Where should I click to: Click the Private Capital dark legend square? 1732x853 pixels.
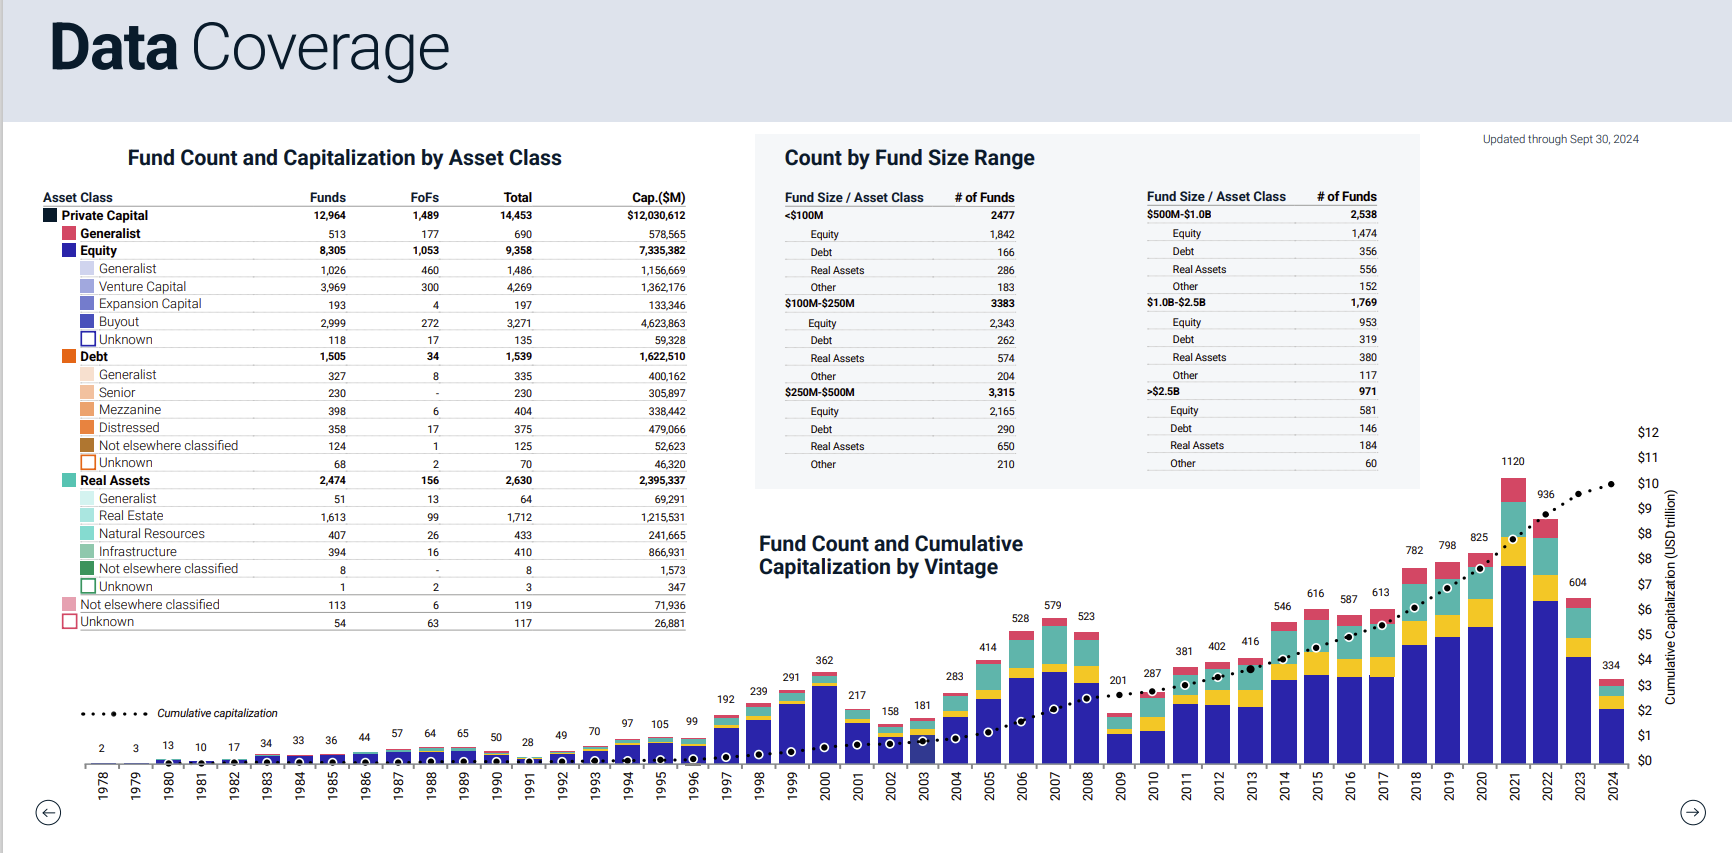[x=50, y=215]
